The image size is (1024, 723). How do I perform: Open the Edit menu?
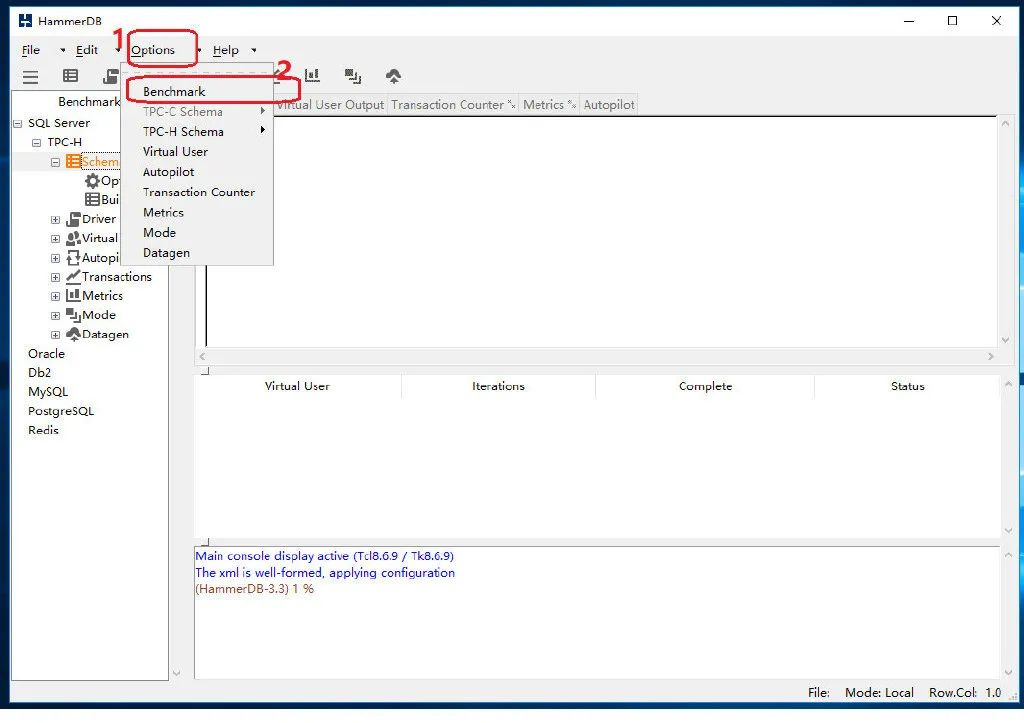coord(87,50)
